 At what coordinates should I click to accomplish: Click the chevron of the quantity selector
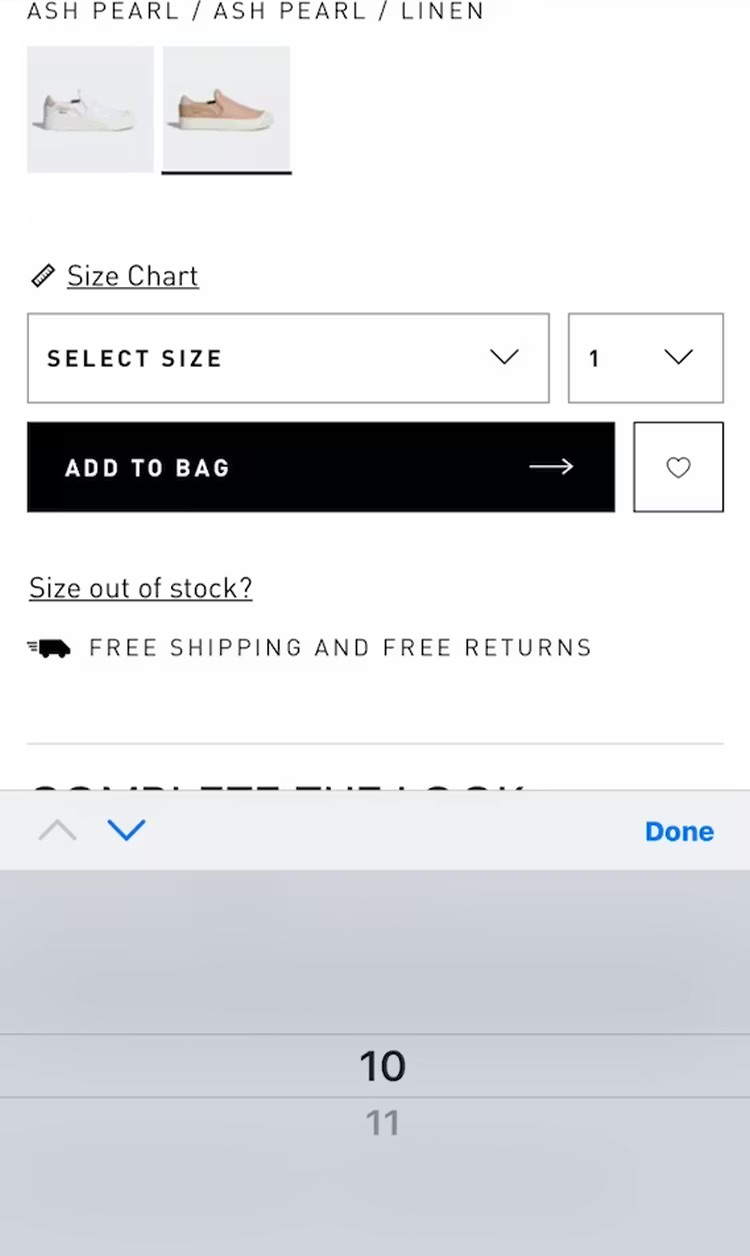[679, 358]
